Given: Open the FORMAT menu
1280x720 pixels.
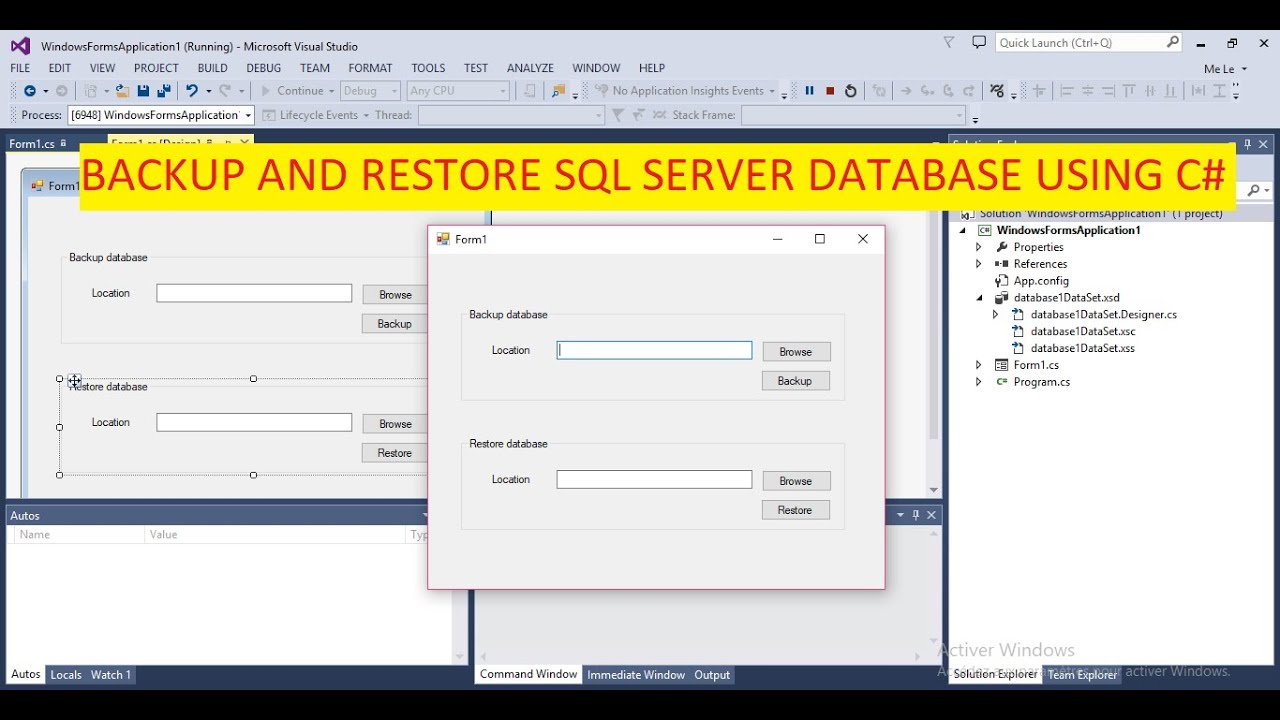Looking at the screenshot, I should pos(370,68).
